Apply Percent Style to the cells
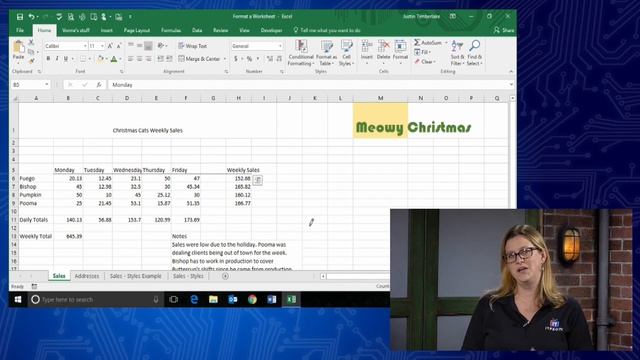This screenshot has width=640, height=360. 249,59
